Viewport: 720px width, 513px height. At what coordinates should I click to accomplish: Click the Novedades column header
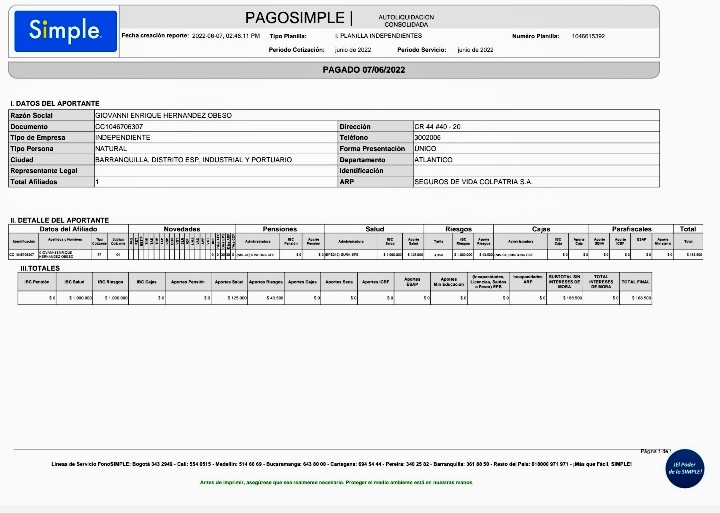[182, 229]
